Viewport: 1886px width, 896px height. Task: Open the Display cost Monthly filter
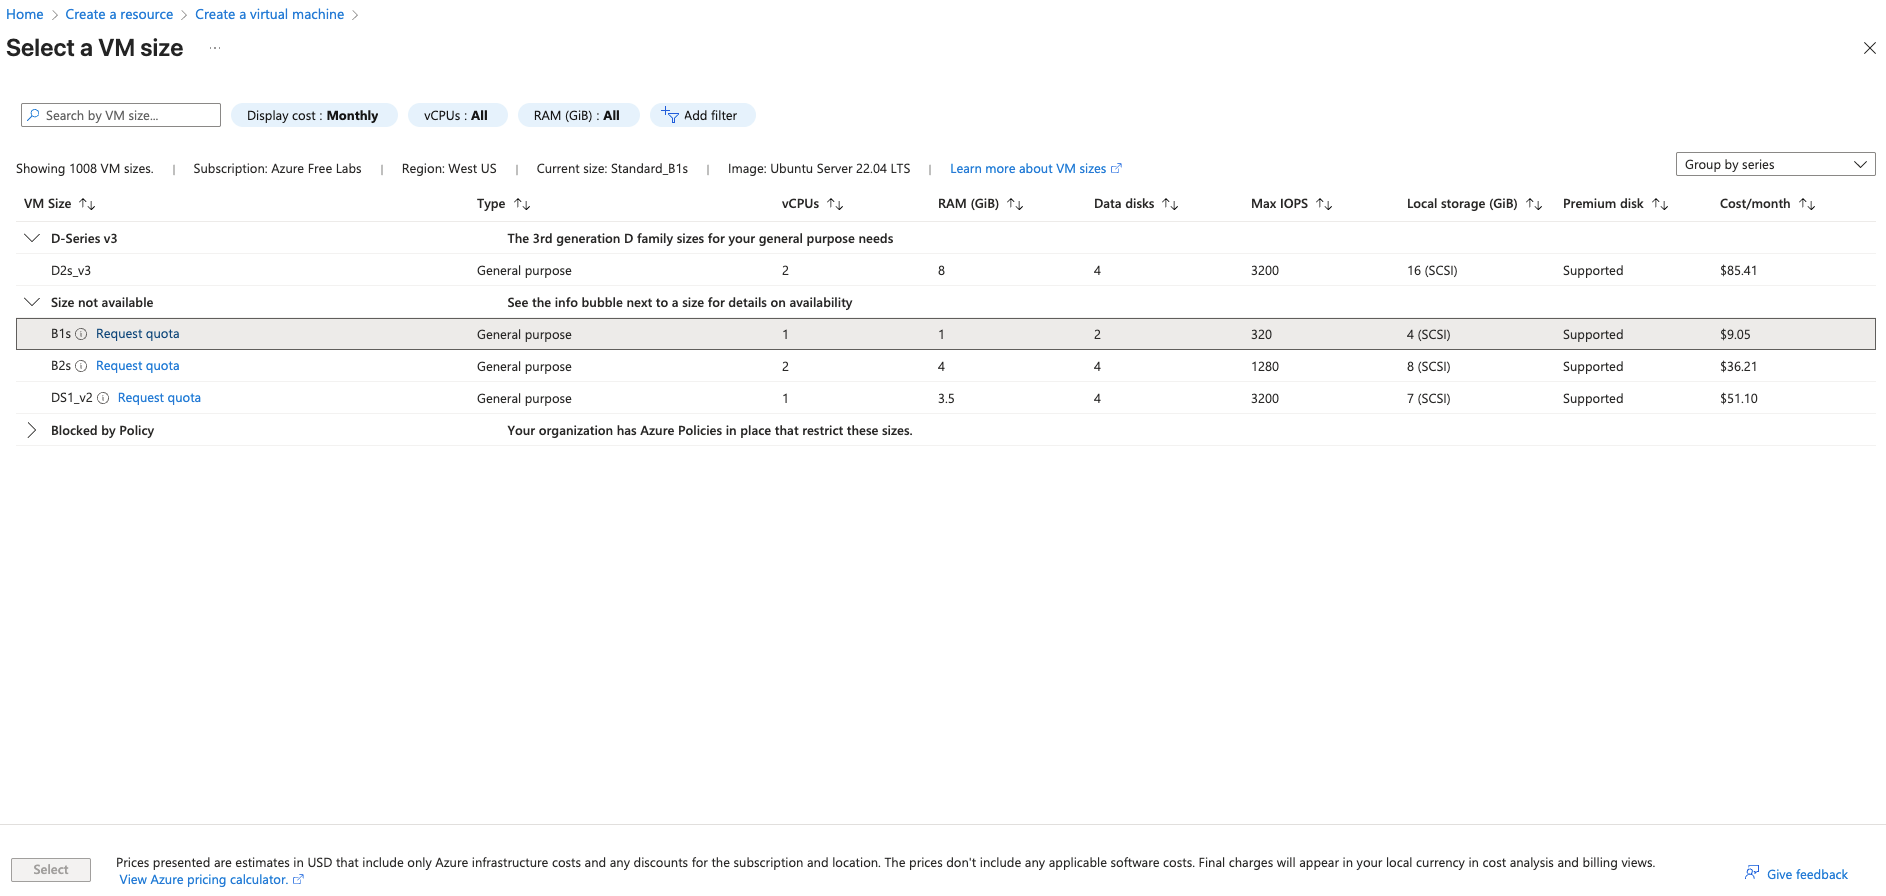[313, 116]
